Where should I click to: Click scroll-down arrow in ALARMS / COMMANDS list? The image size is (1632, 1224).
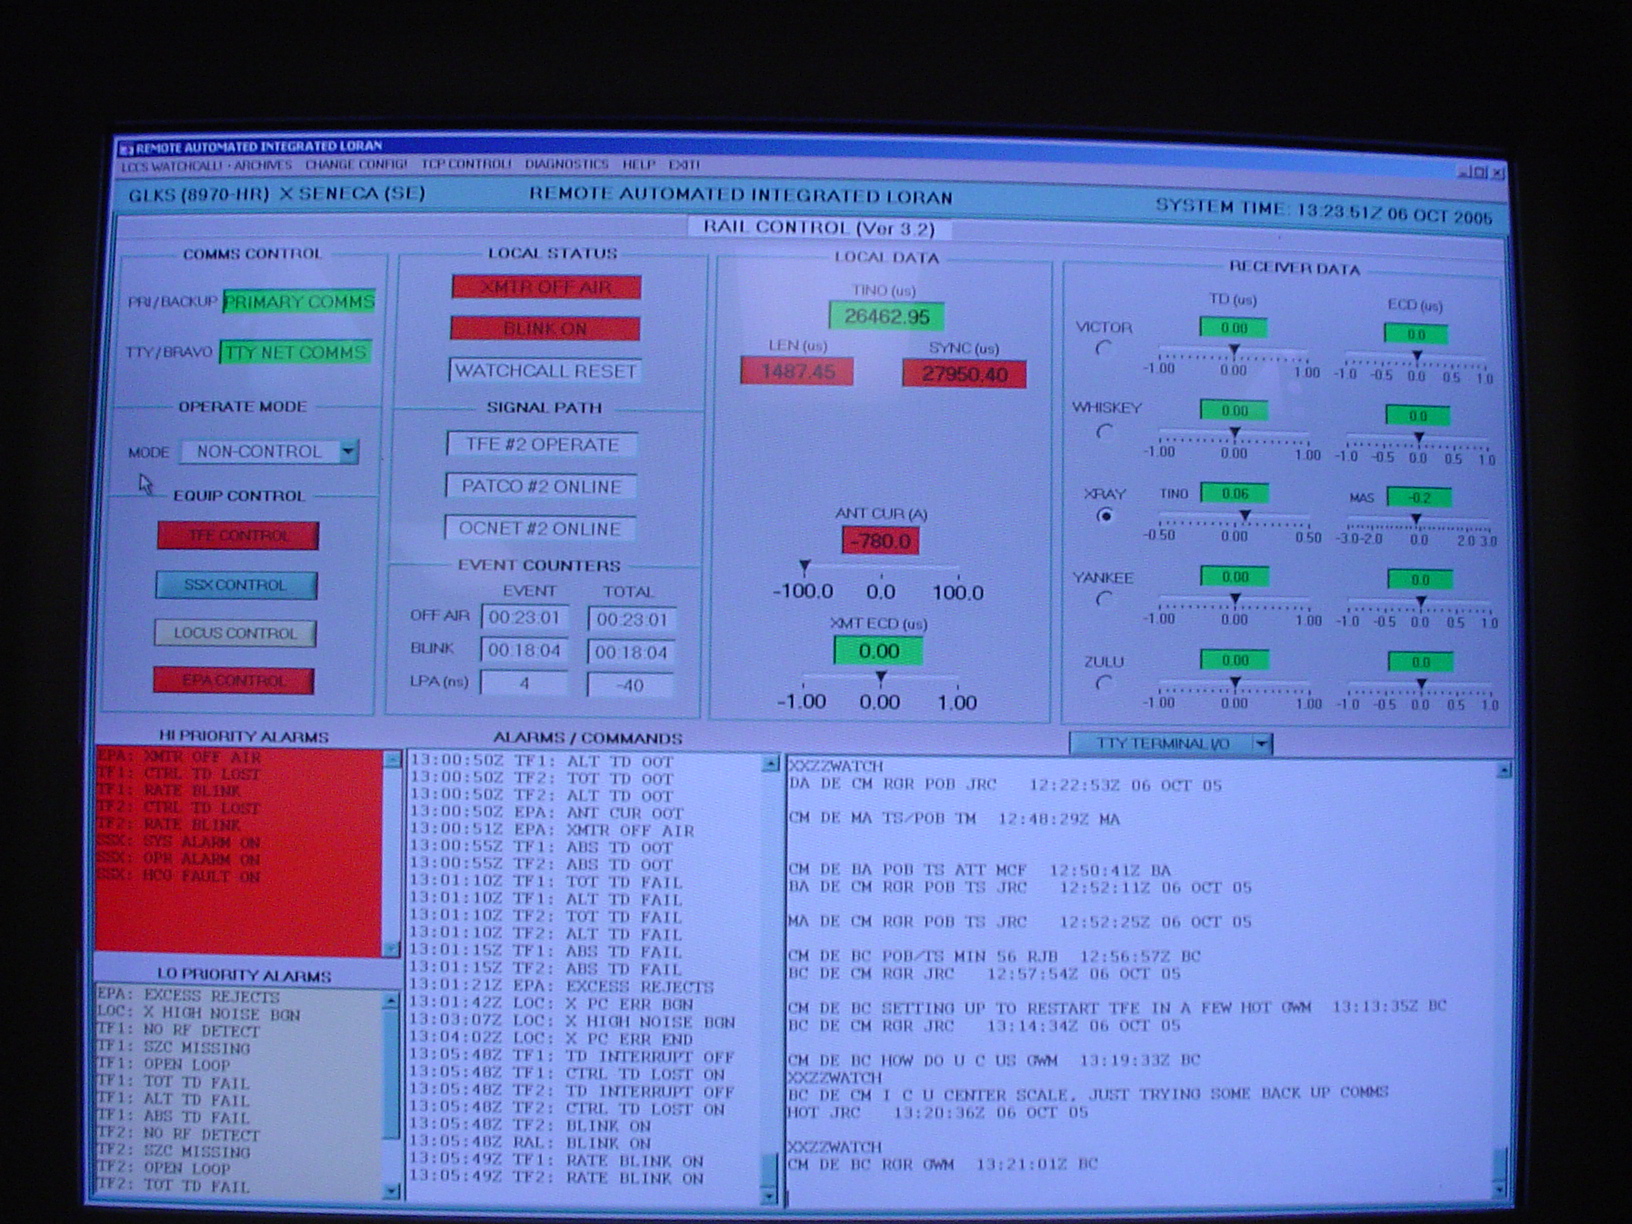click(x=769, y=1196)
